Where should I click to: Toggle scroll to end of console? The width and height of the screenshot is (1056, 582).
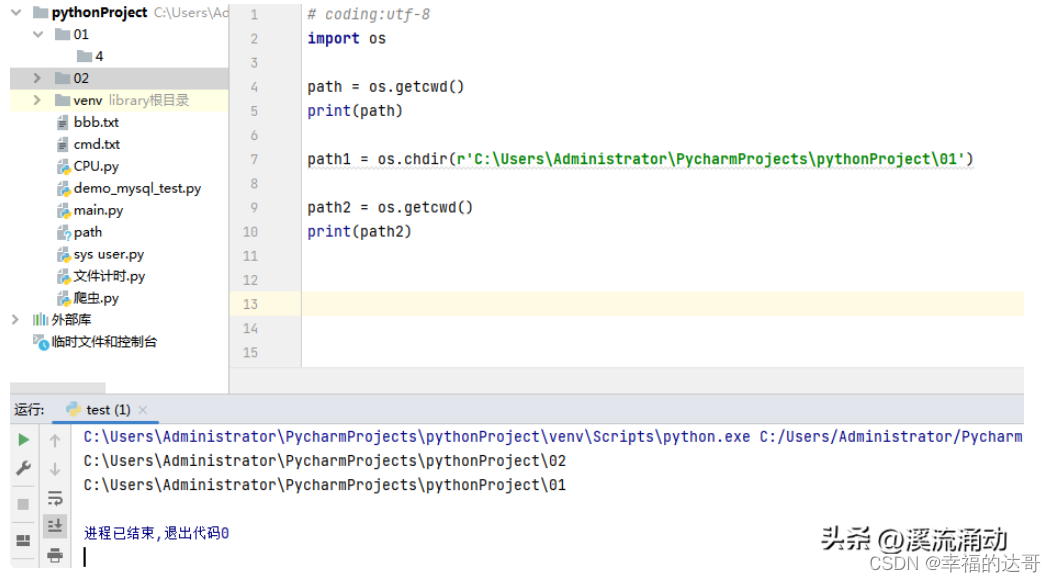[x=55, y=526]
